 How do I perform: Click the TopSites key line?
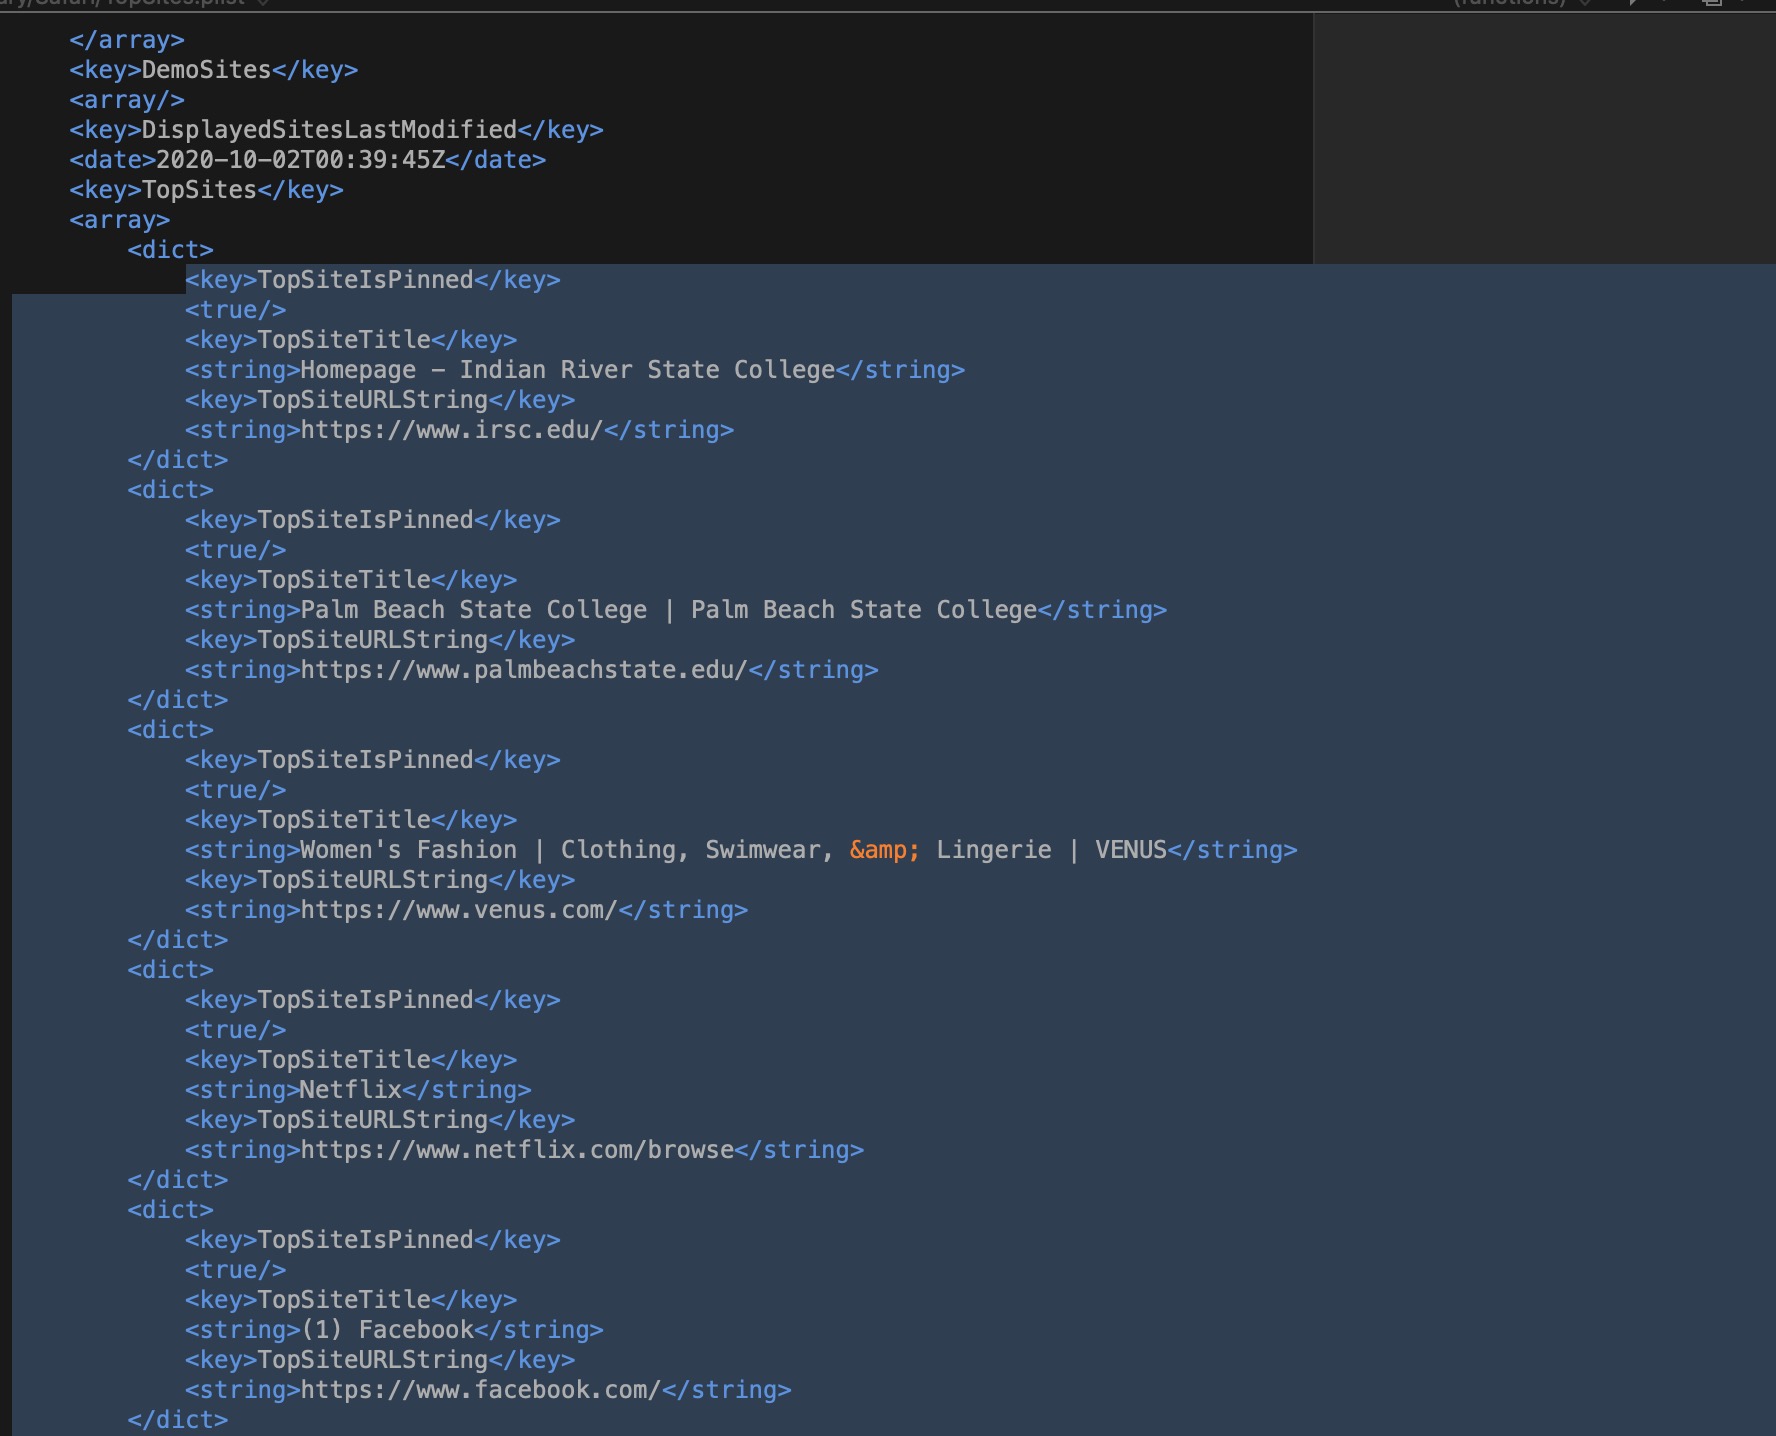pos(206,190)
